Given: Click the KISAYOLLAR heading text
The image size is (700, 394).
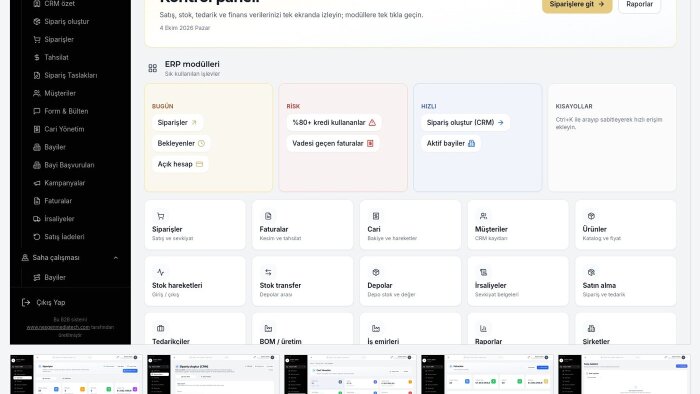Looking at the screenshot, I should point(574,106).
